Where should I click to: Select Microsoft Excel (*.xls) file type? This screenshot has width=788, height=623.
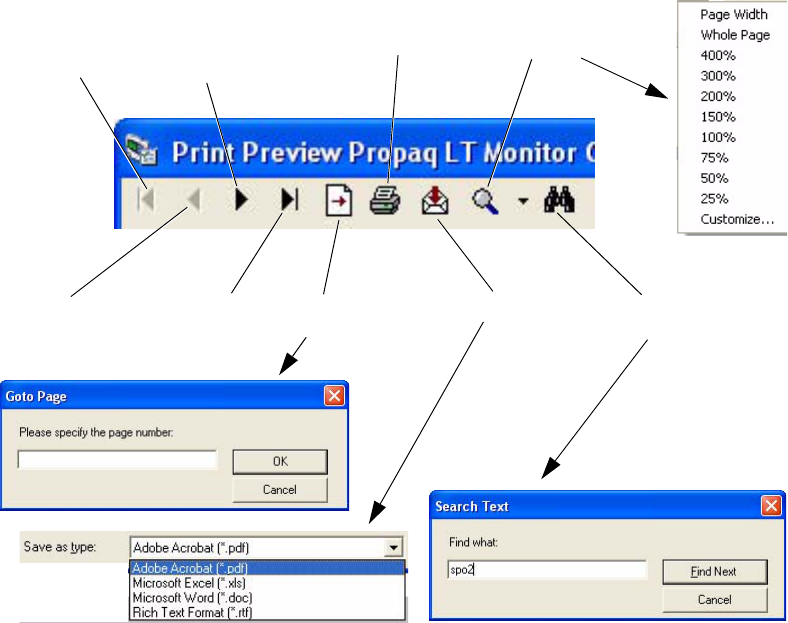tap(267, 583)
